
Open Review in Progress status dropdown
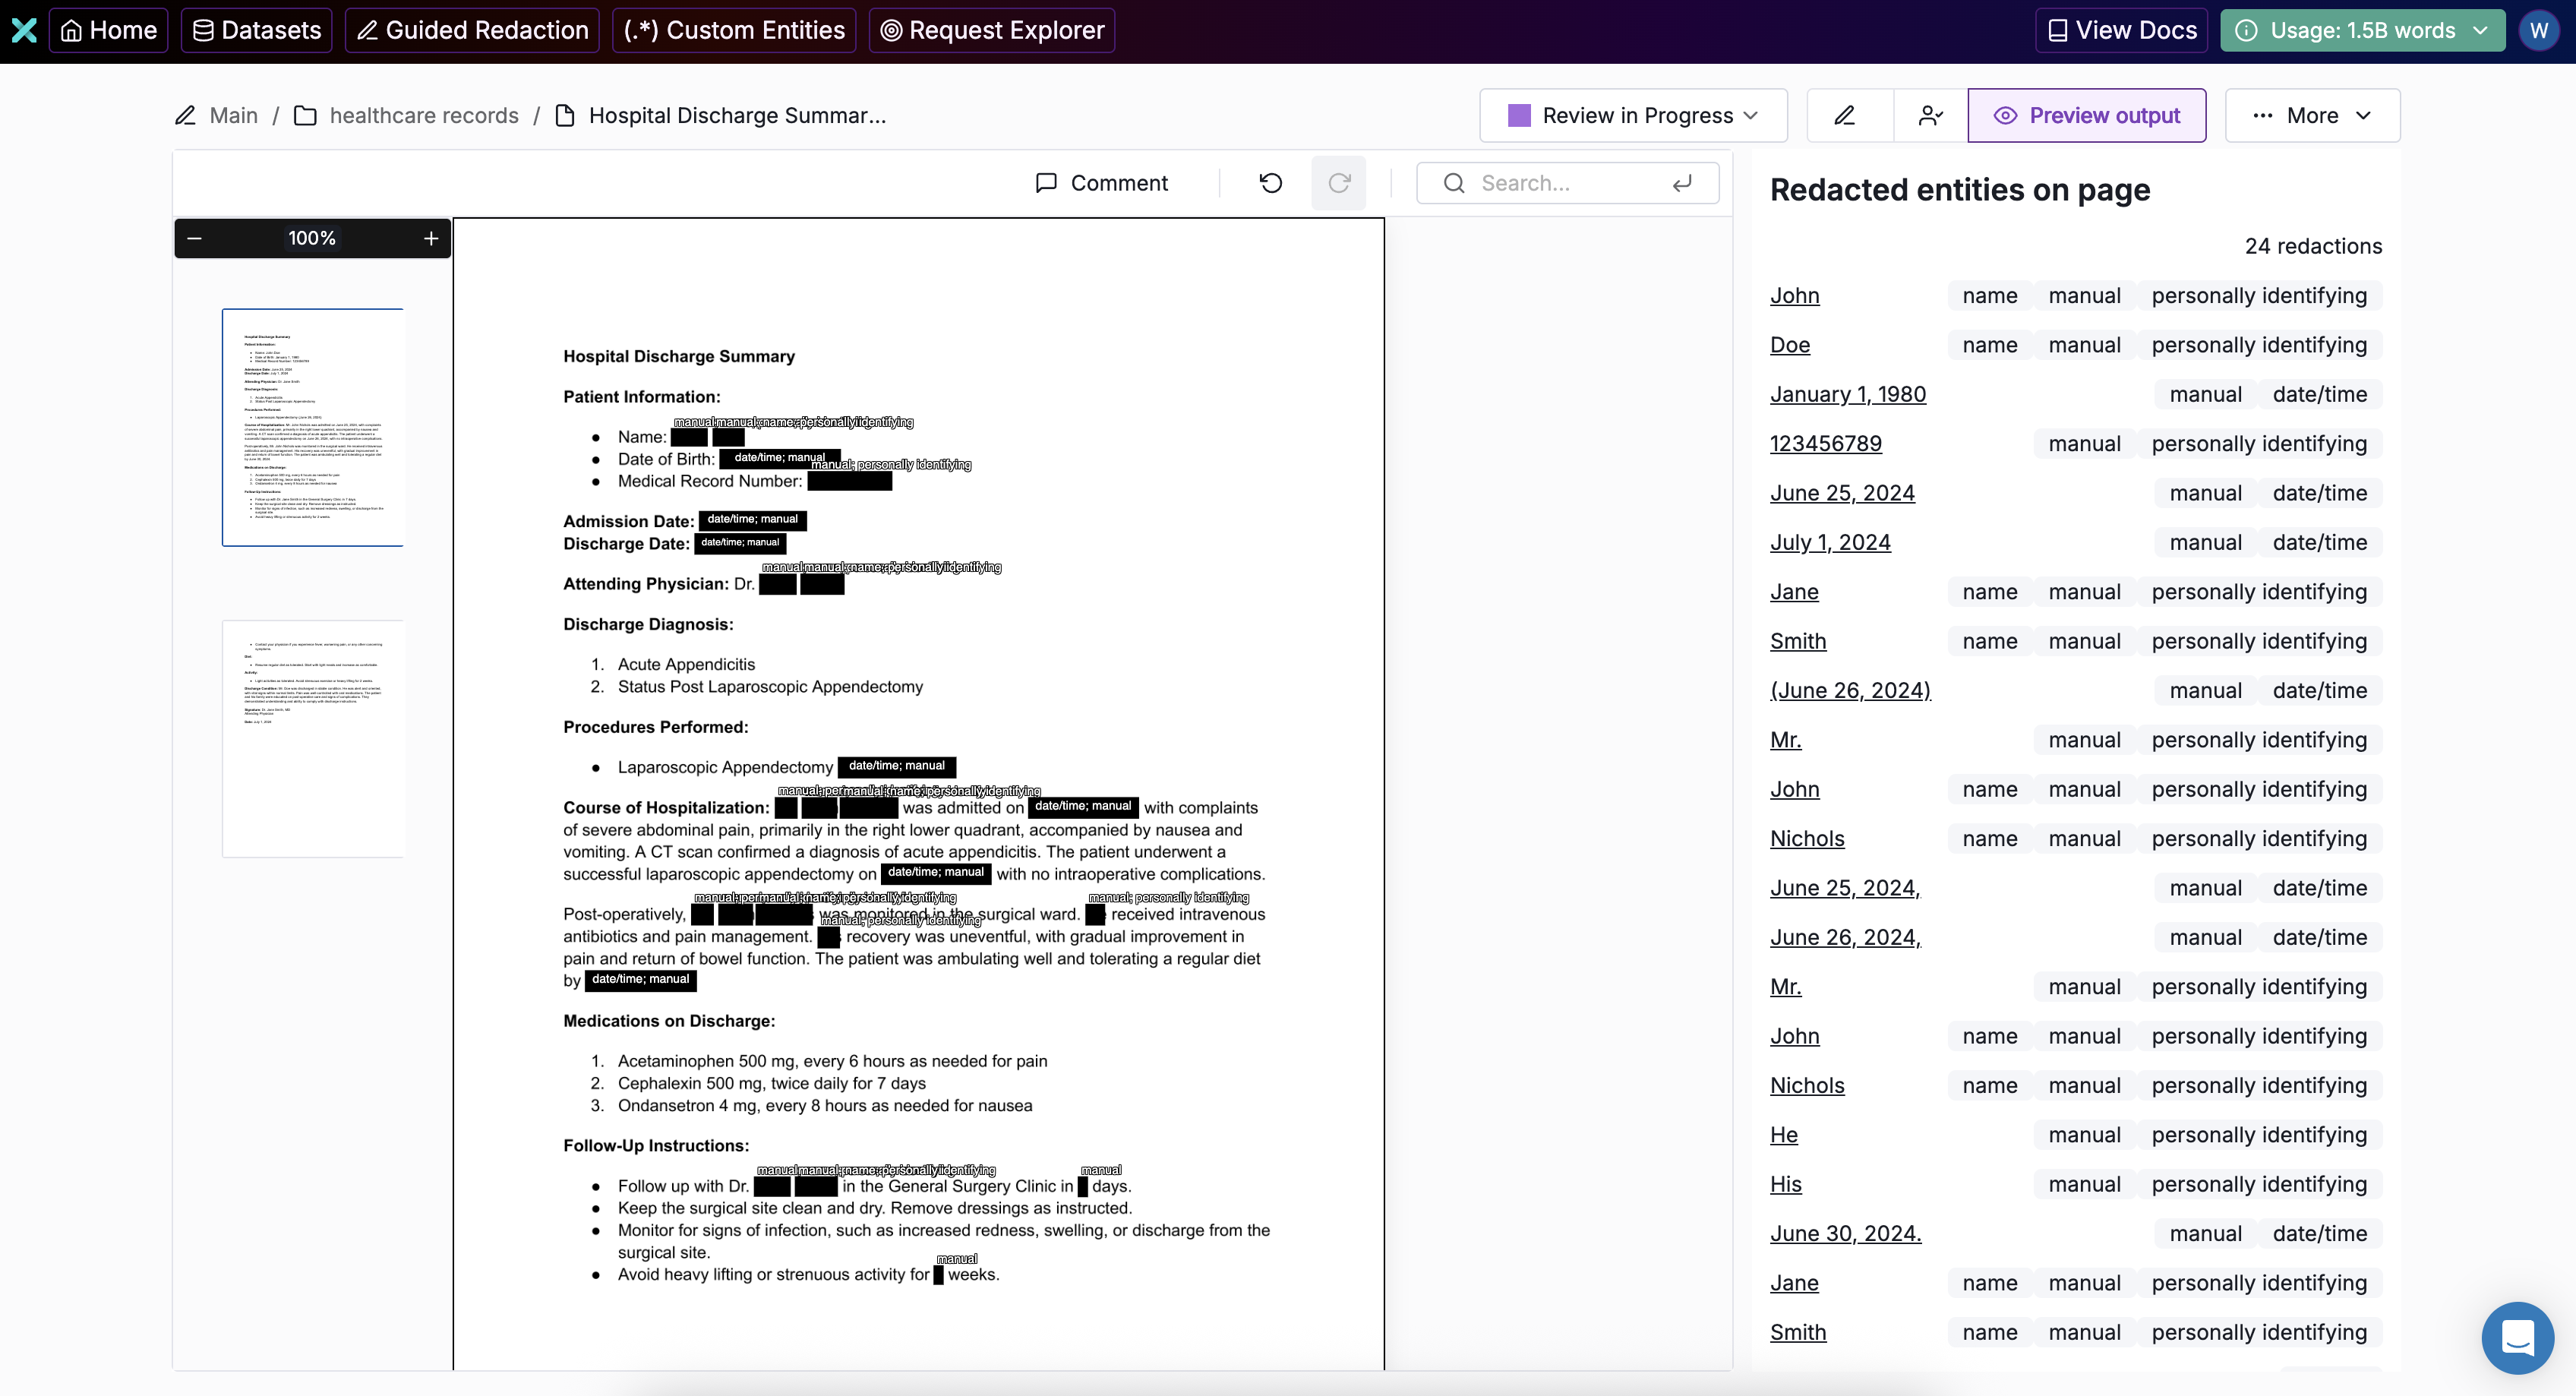pyautogui.click(x=1633, y=116)
